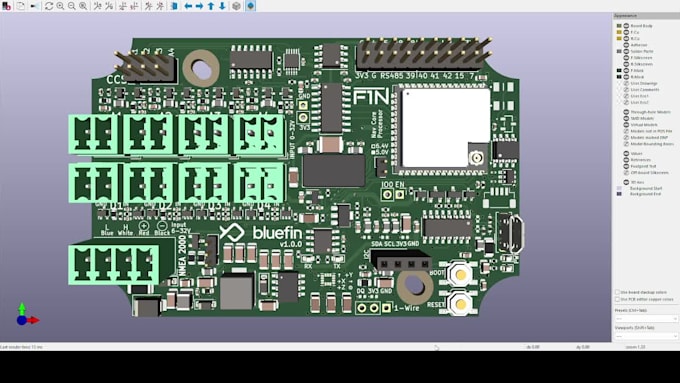Toggle Footprint Text visibility
Viewport: 680px width, 383px height.
tap(626, 166)
